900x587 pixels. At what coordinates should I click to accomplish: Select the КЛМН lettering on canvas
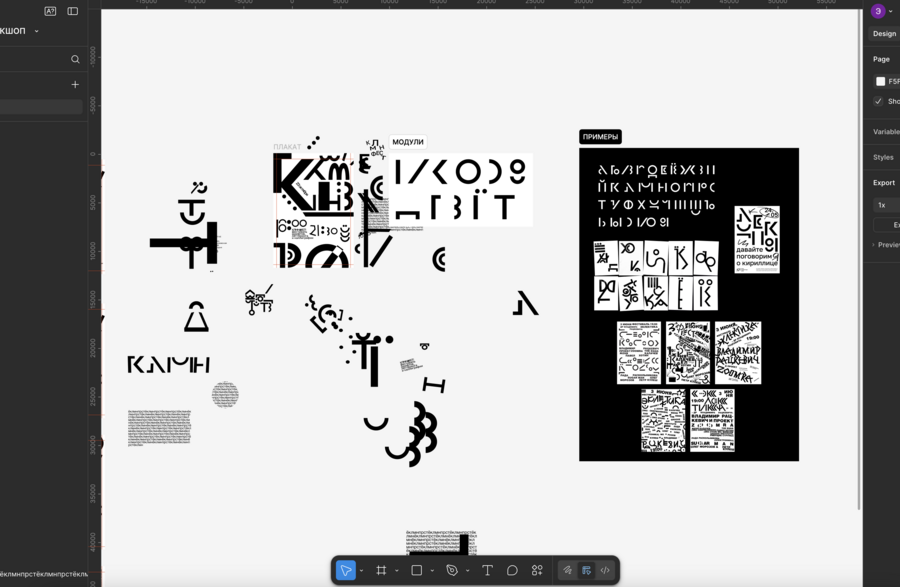[168, 364]
